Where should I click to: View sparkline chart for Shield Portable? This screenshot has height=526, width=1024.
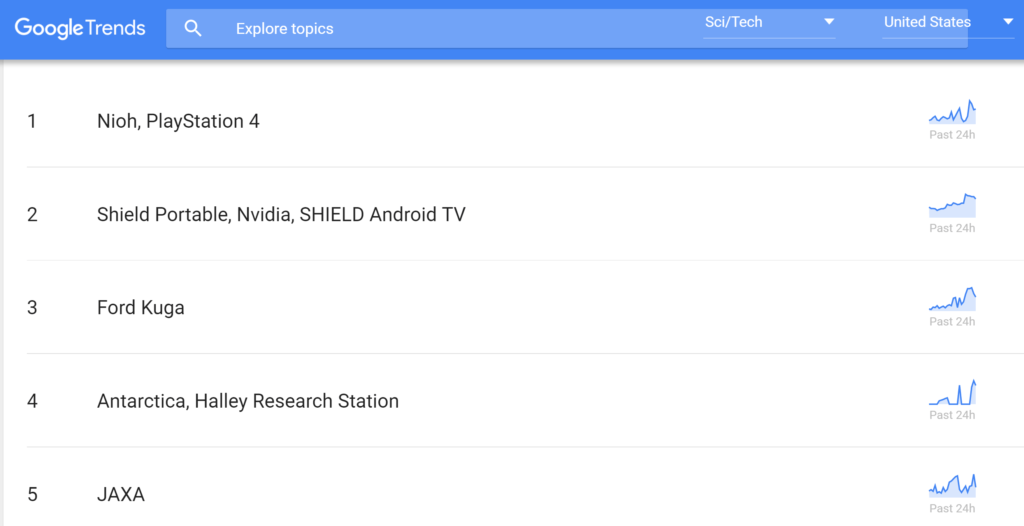952,205
